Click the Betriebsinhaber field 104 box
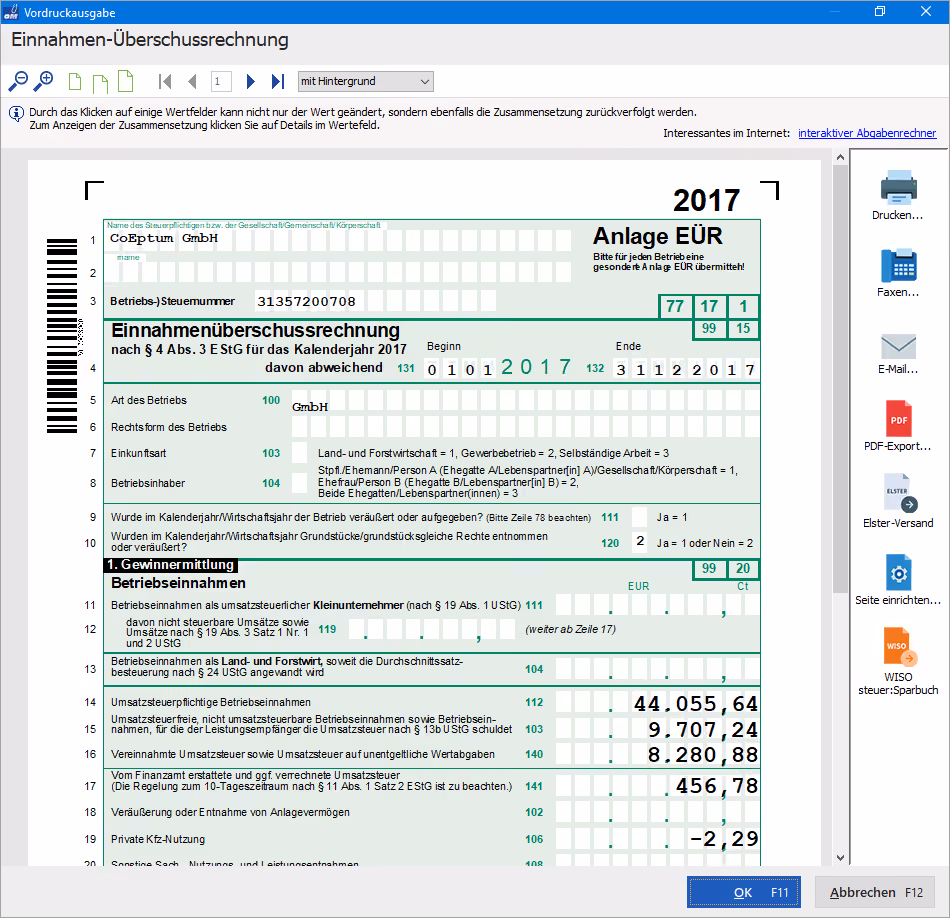The width and height of the screenshot is (950, 918). (299, 483)
